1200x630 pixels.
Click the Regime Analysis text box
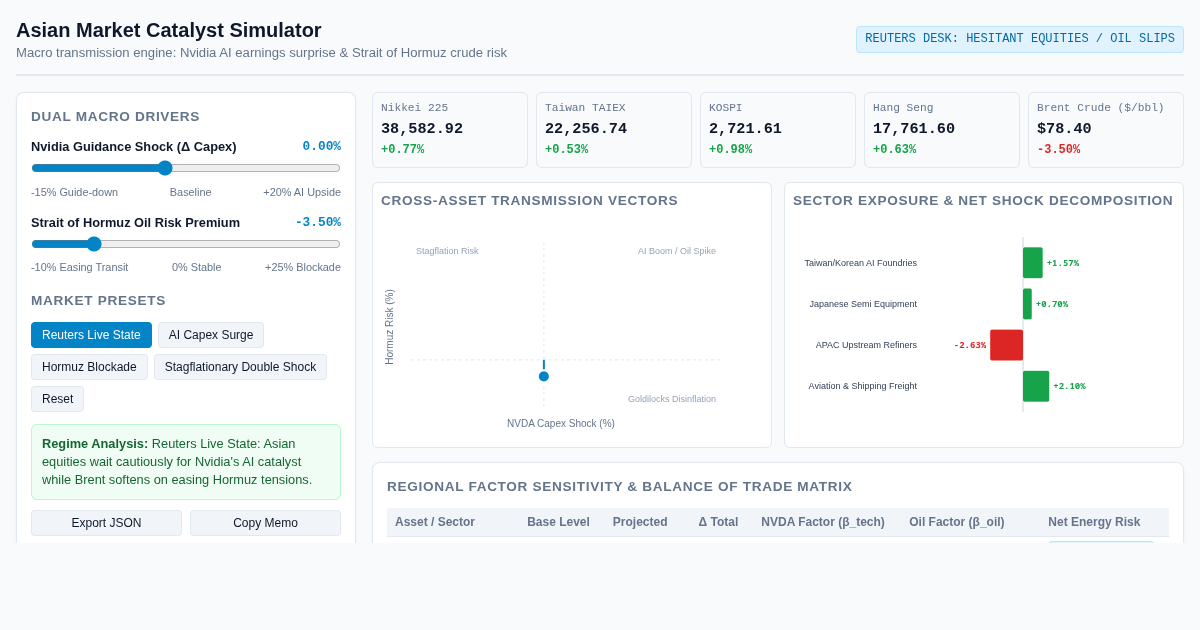(186, 462)
